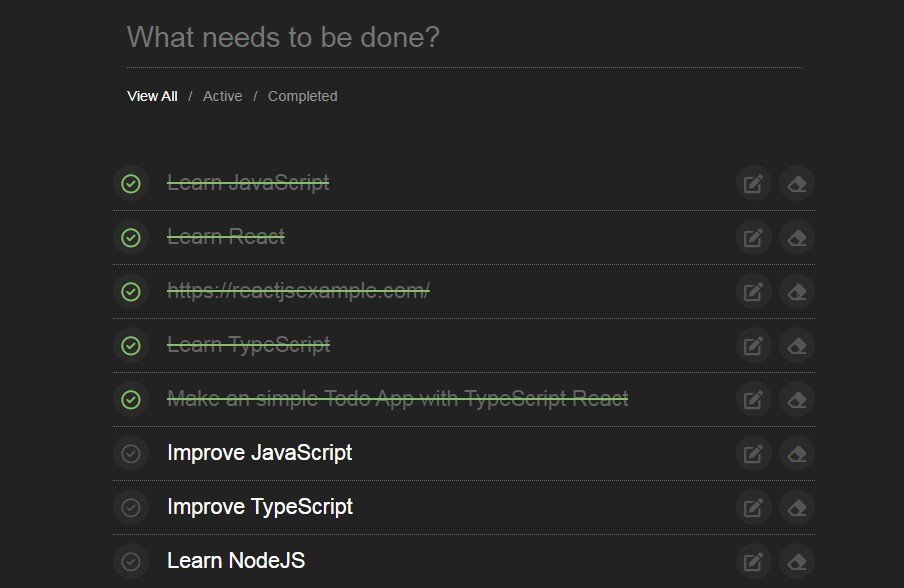Mark Improve JavaScript as completed
This screenshot has width=904, height=588.
(131, 453)
